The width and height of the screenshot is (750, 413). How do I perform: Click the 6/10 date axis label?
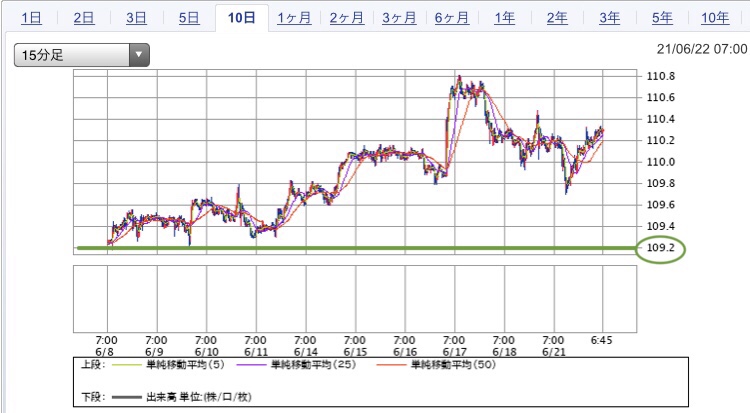pyautogui.click(x=207, y=352)
